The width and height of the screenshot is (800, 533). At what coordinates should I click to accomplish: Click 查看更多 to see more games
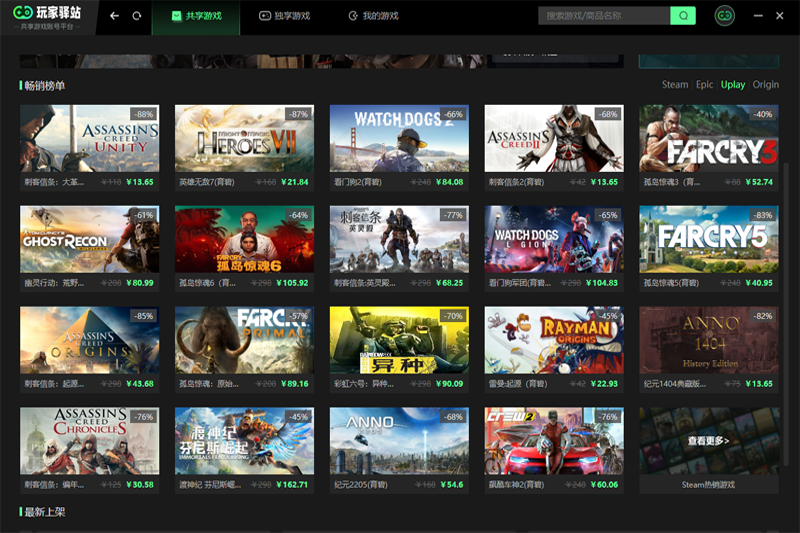coord(708,441)
